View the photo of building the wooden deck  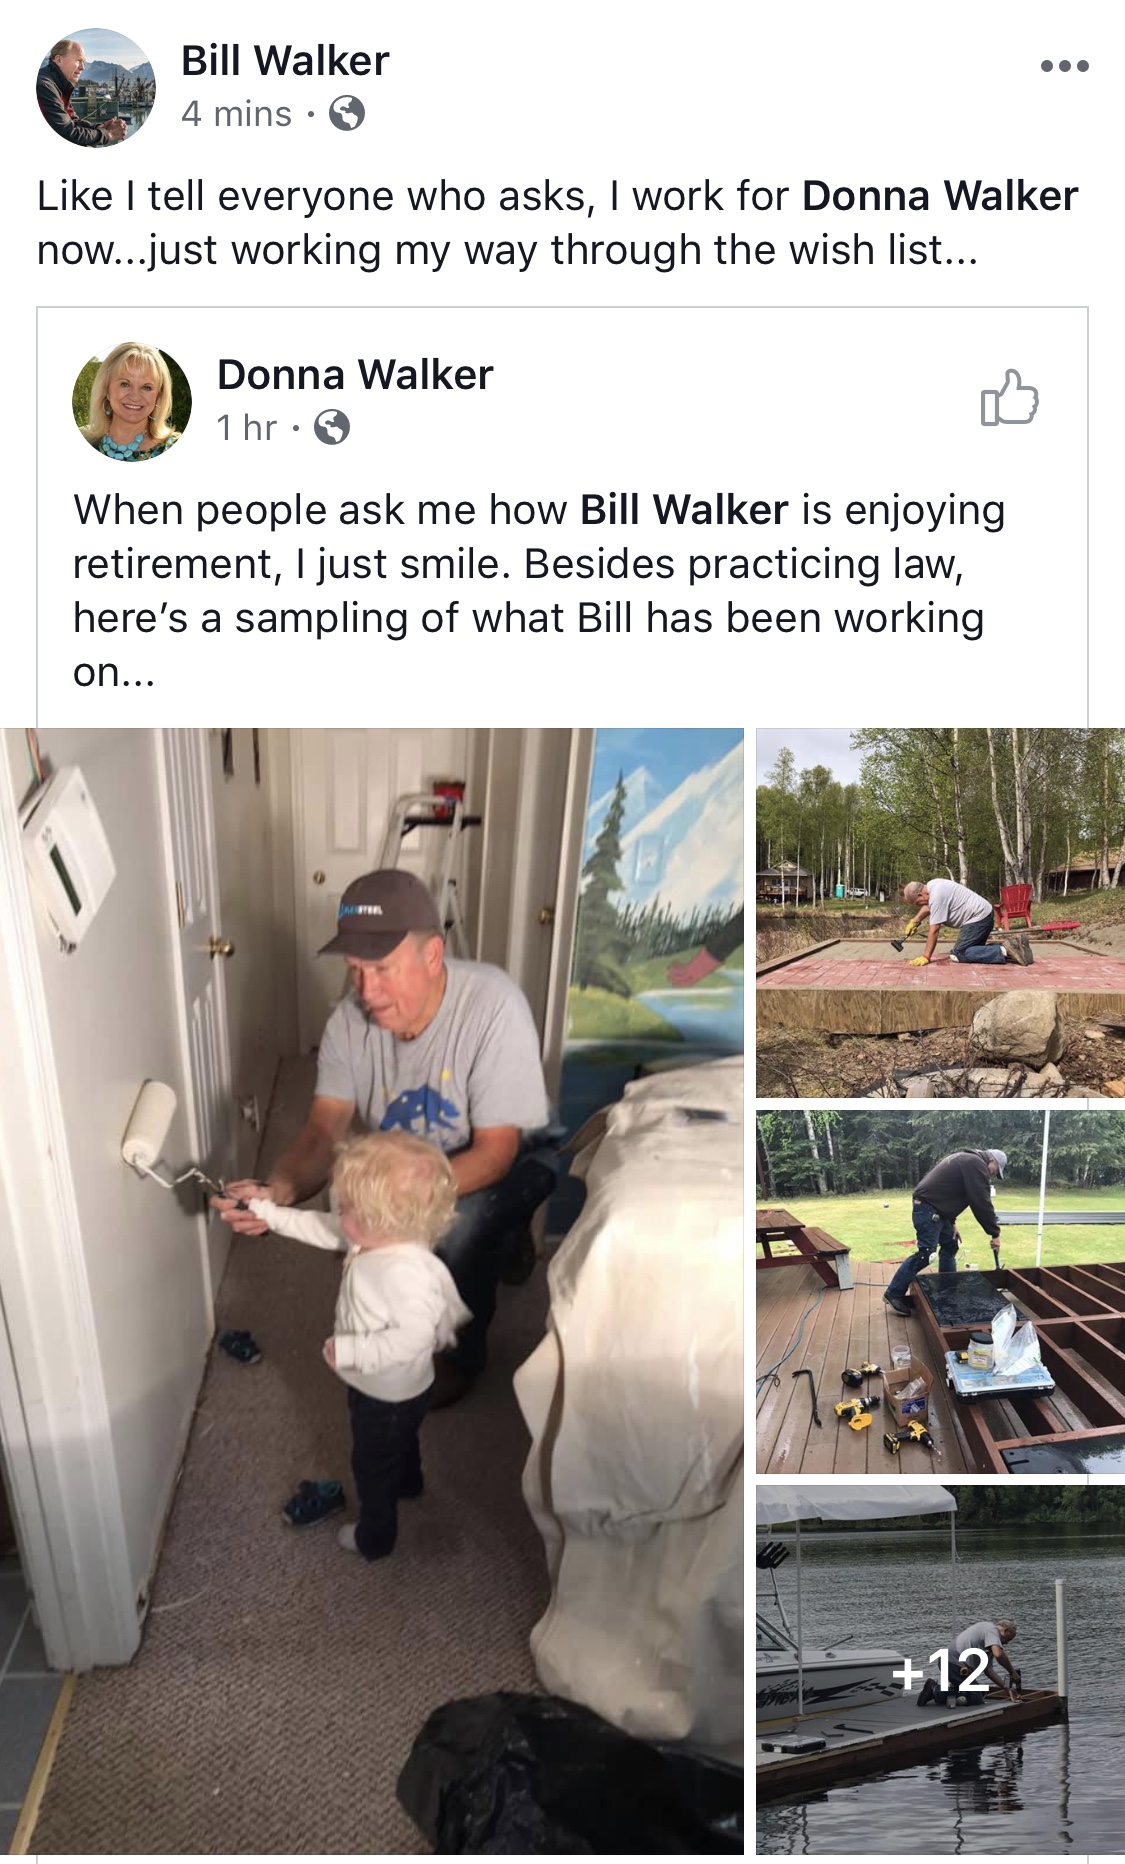click(x=940, y=1291)
